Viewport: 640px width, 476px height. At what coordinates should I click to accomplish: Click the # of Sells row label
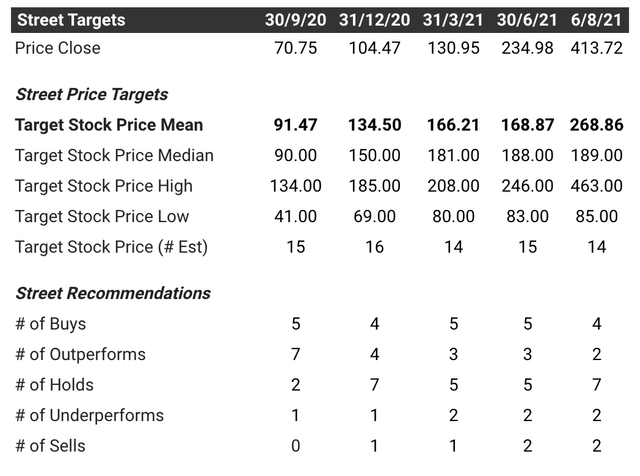(x=50, y=446)
